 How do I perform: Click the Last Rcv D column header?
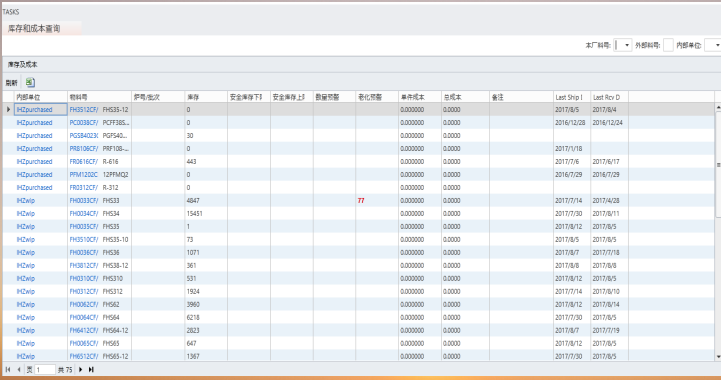coord(609,97)
